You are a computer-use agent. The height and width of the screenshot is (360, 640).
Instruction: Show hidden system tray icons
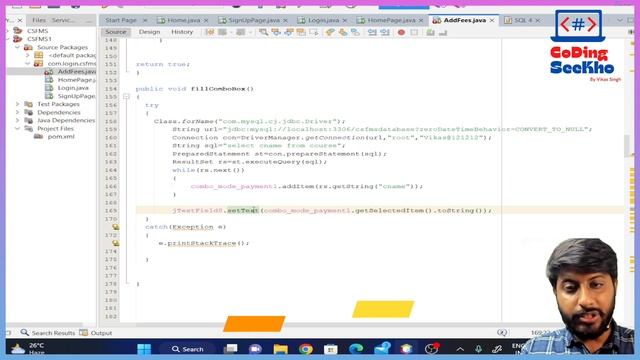coord(460,349)
